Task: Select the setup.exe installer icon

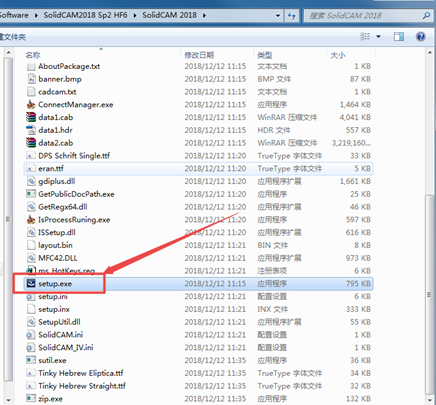Action: coord(31,283)
